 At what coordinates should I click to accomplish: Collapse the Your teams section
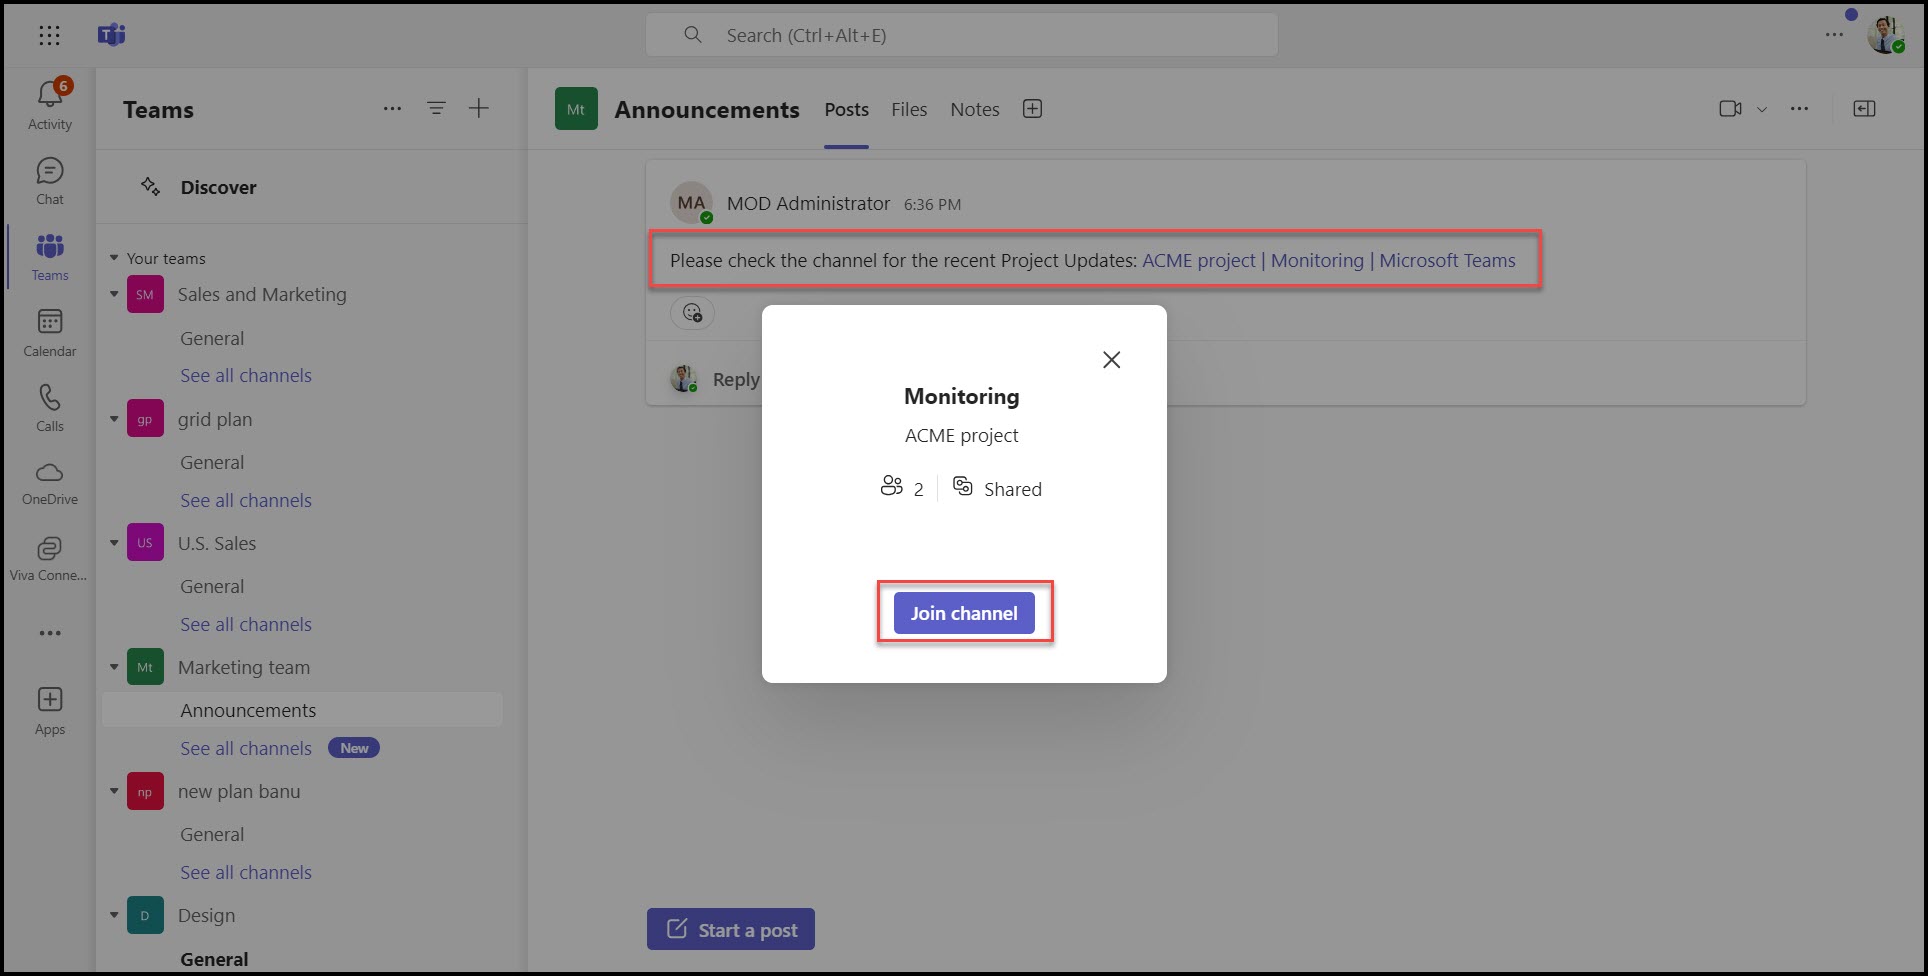point(114,258)
